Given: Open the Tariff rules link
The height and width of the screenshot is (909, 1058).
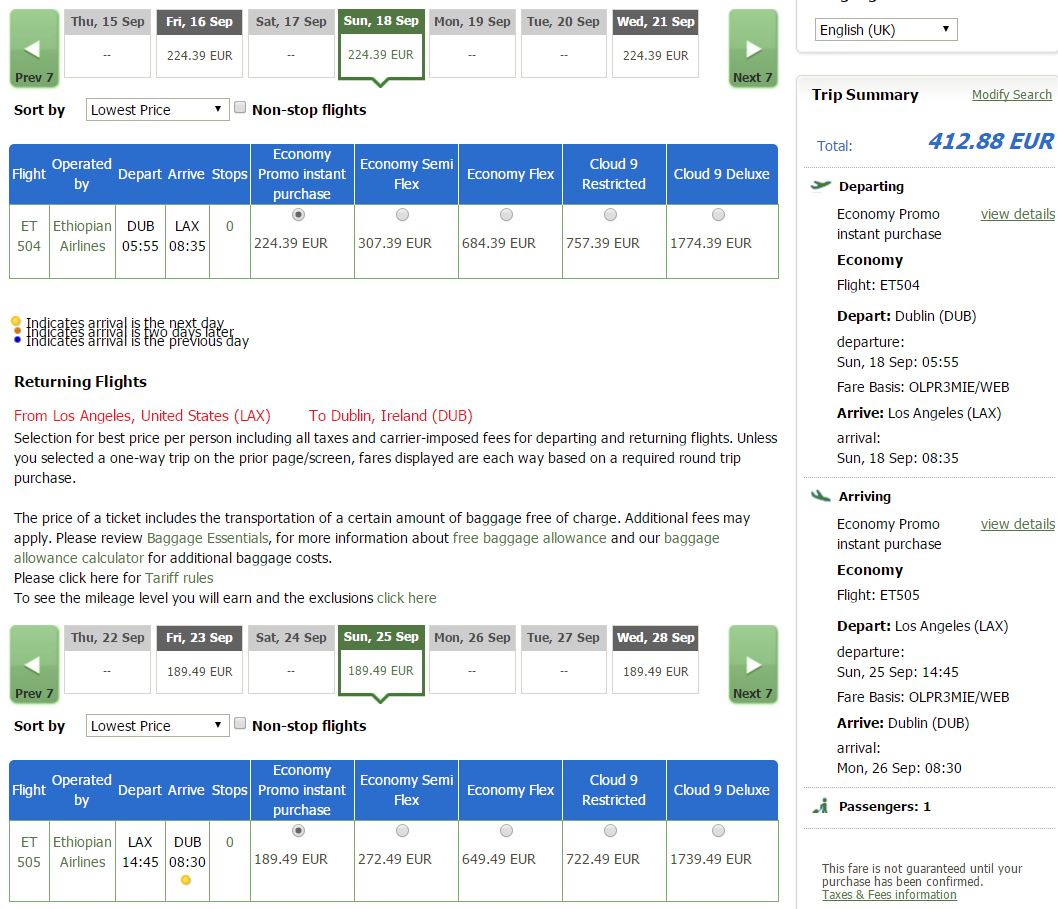Looking at the screenshot, I should point(179,578).
